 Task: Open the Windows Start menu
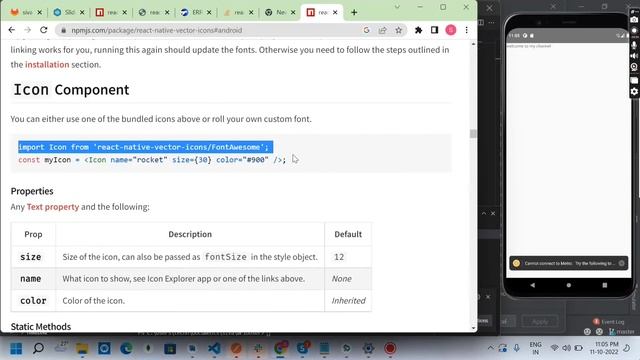tap(16, 348)
